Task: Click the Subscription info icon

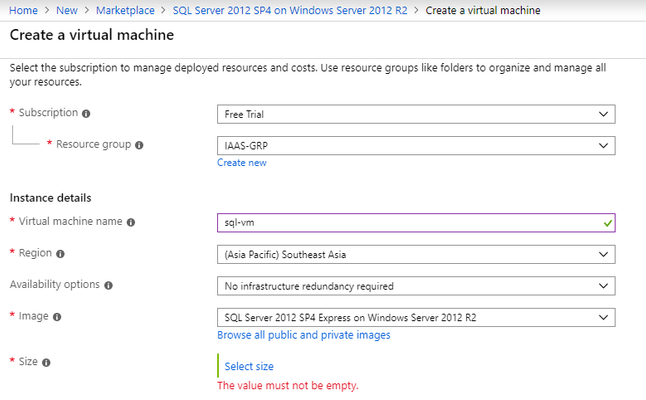Action: click(86, 114)
